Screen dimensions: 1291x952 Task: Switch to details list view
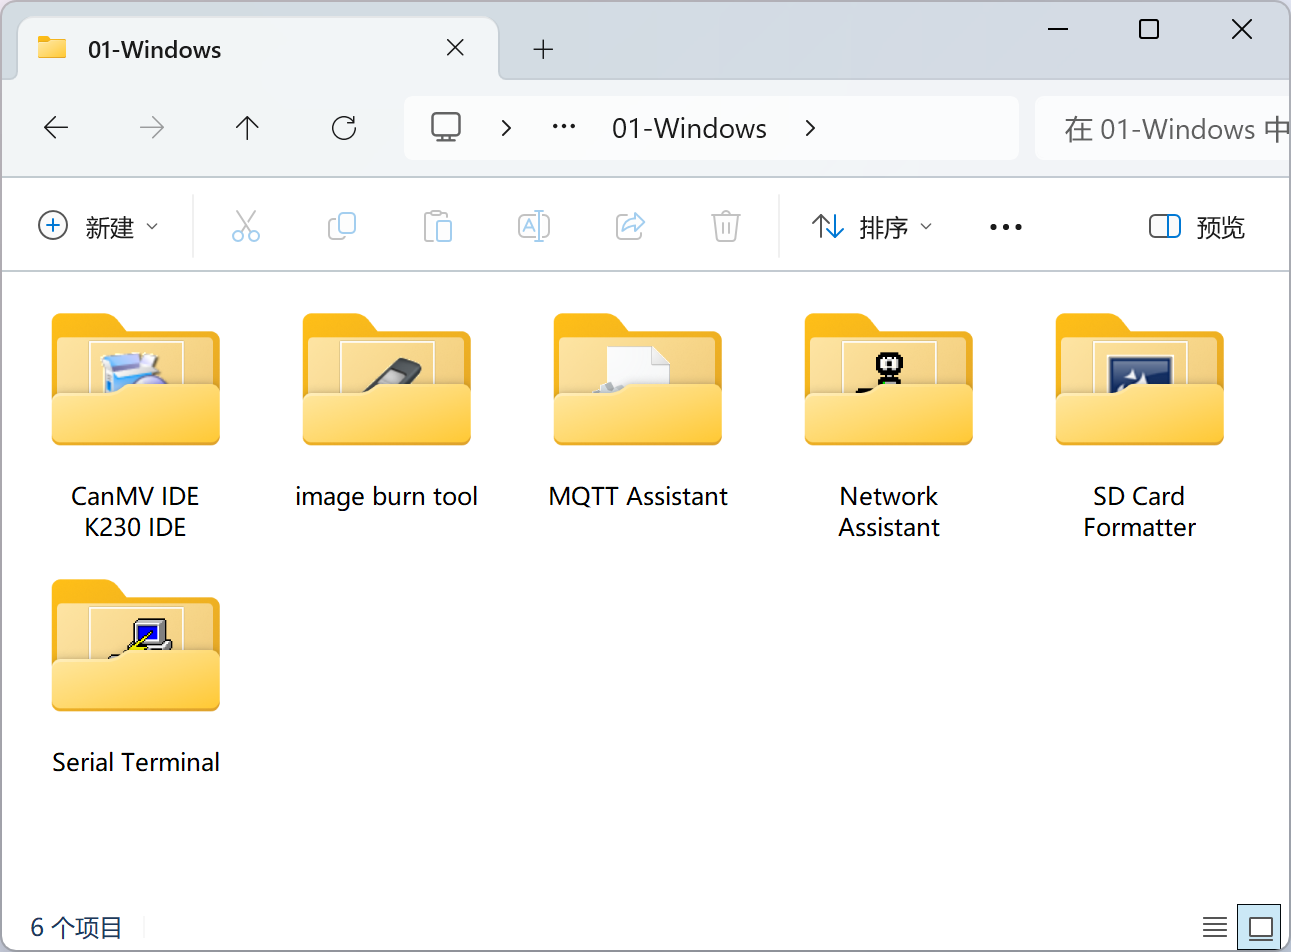(x=1215, y=927)
